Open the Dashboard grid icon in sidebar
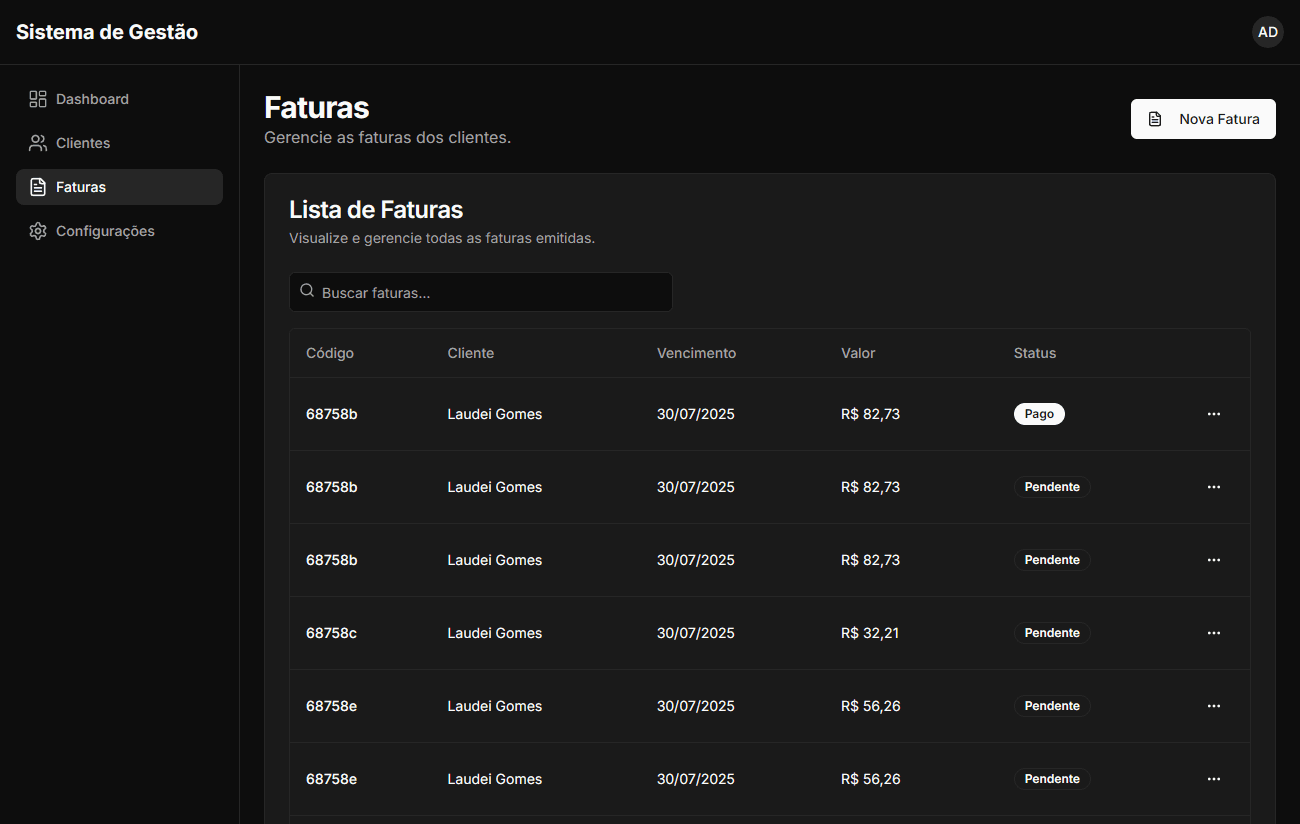This screenshot has width=1300, height=824. [38, 99]
